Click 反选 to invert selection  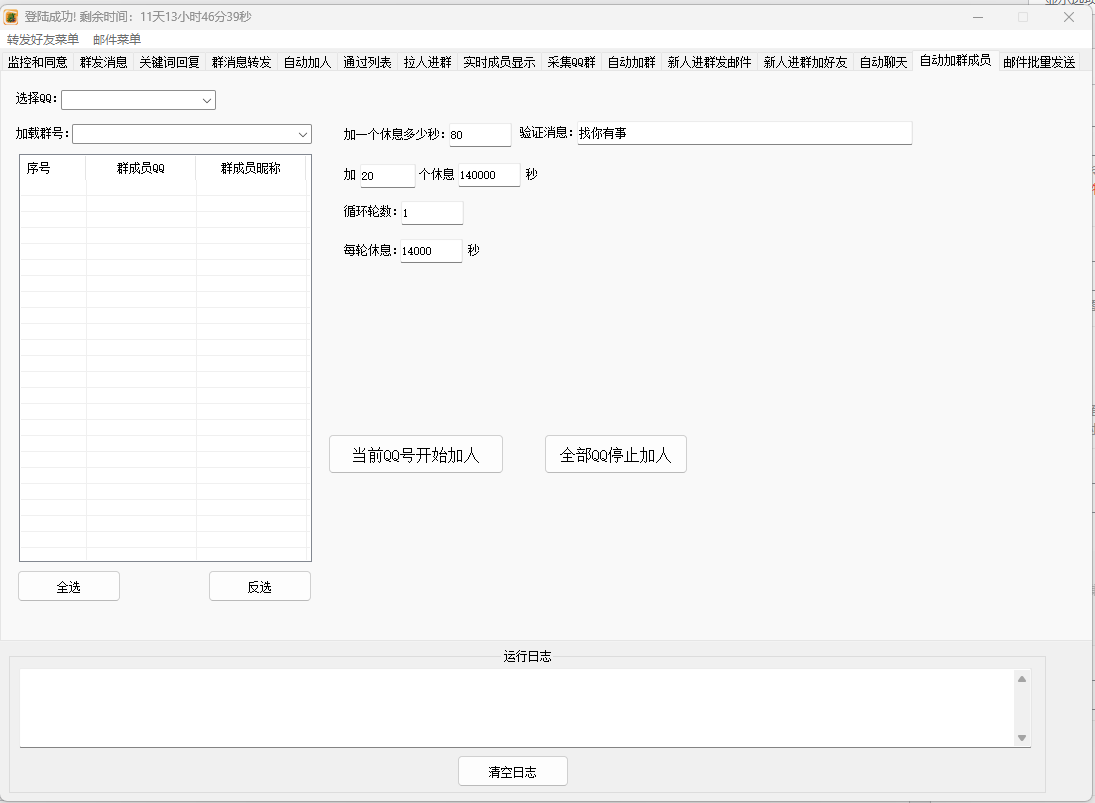[x=259, y=586]
